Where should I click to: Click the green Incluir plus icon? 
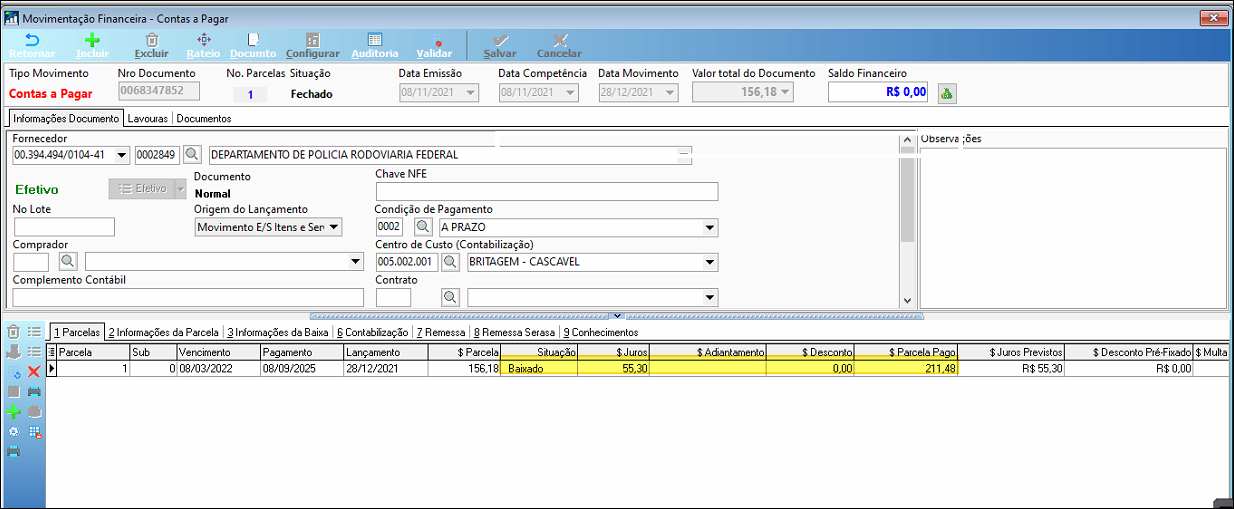(92, 40)
